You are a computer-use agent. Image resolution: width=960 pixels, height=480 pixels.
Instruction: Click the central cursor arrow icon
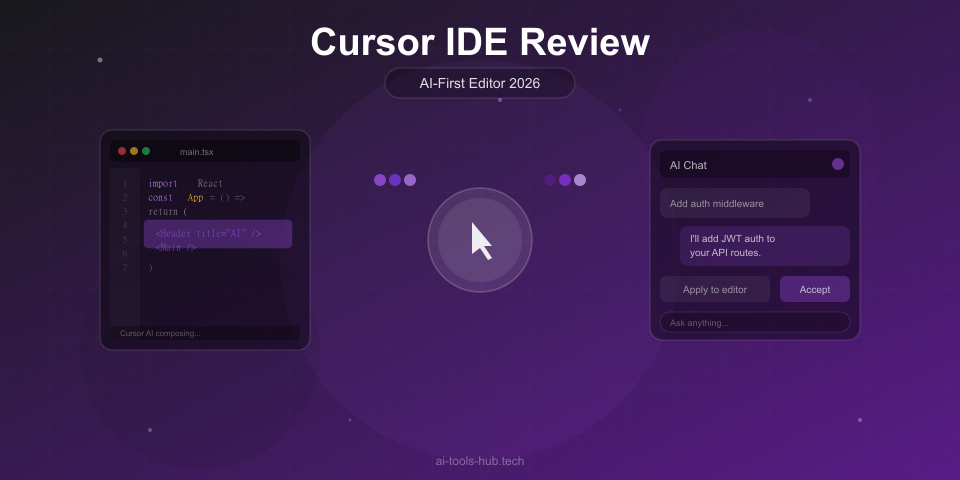click(x=481, y=241)
